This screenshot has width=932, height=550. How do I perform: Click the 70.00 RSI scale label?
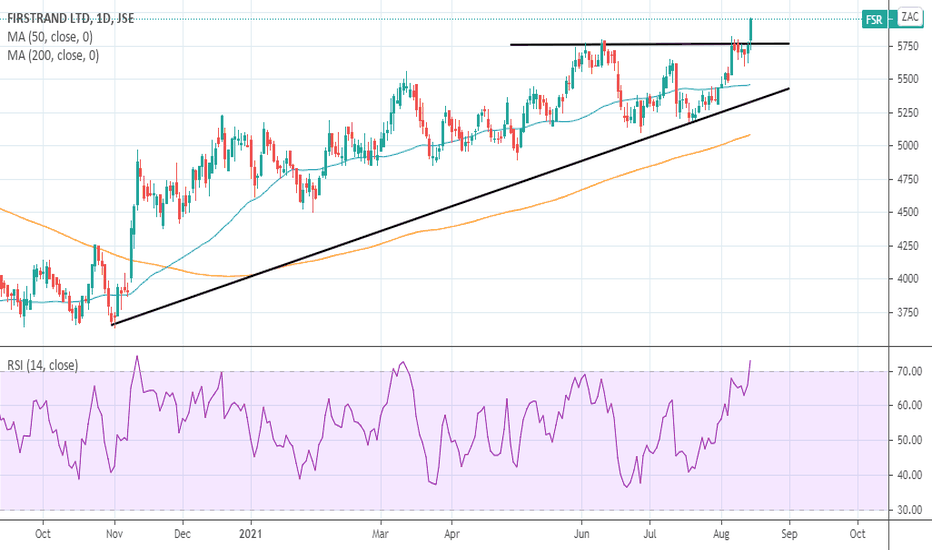click(909, 371)
